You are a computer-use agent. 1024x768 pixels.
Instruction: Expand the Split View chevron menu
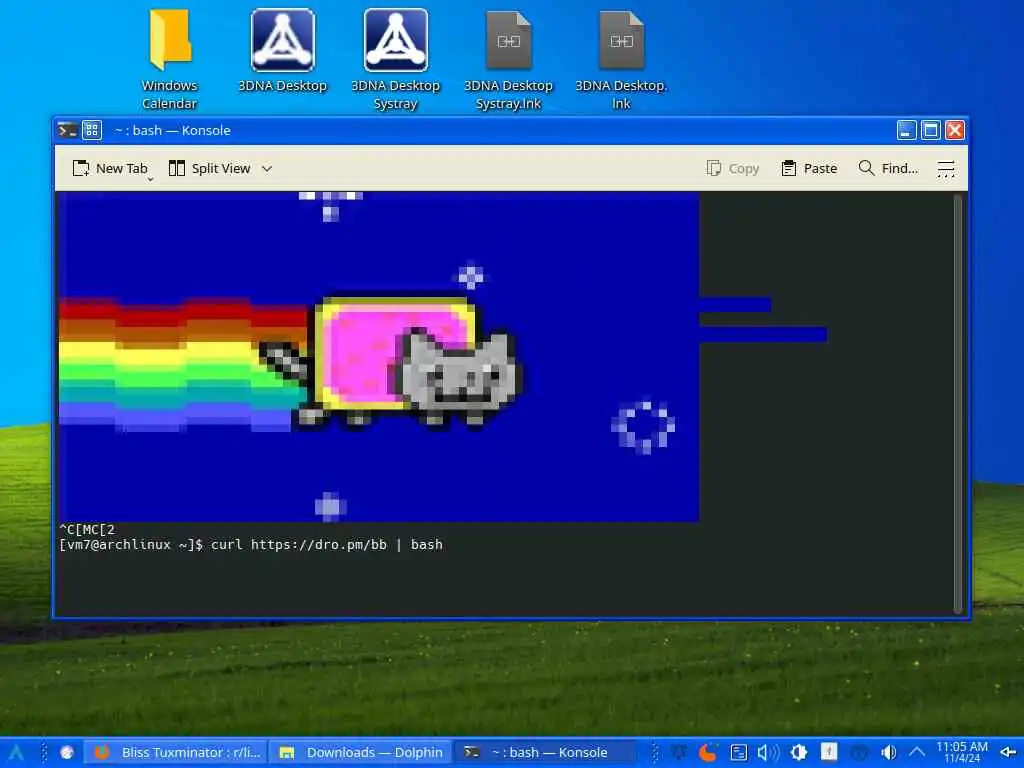[266, 168]
